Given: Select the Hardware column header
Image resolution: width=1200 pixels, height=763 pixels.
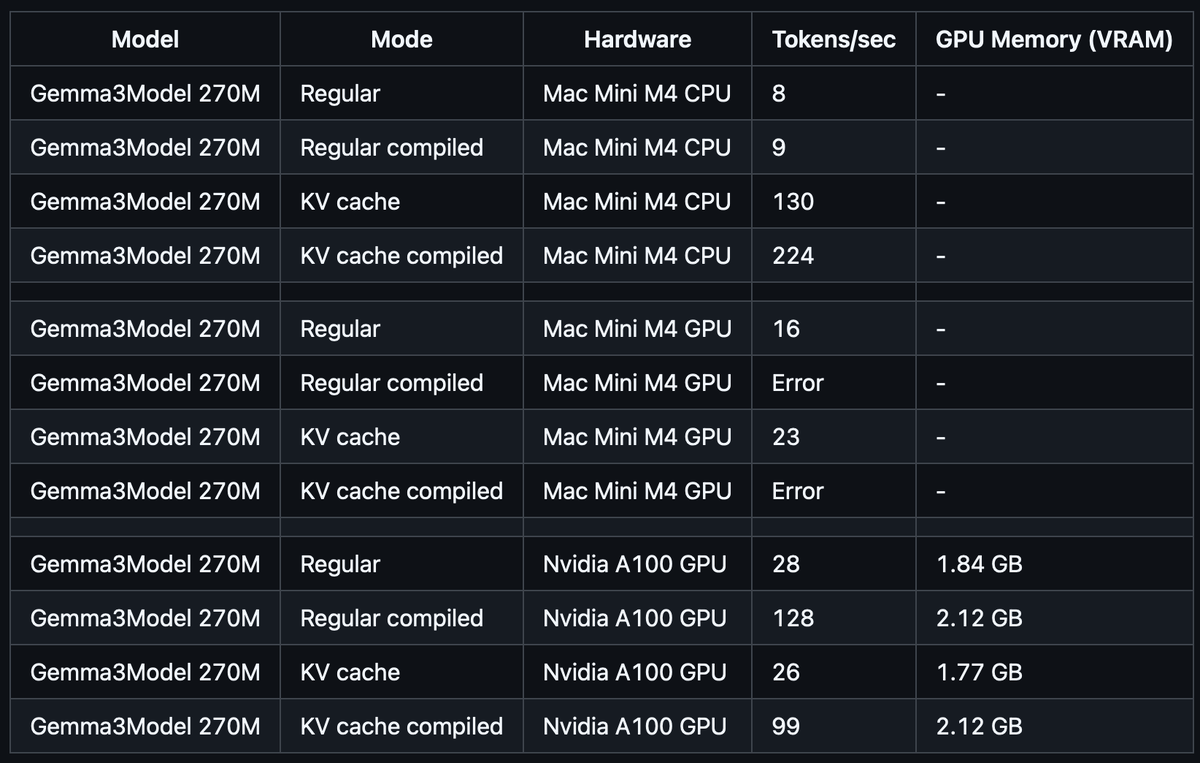Looking at the screenshot, I should click(637, 40).
